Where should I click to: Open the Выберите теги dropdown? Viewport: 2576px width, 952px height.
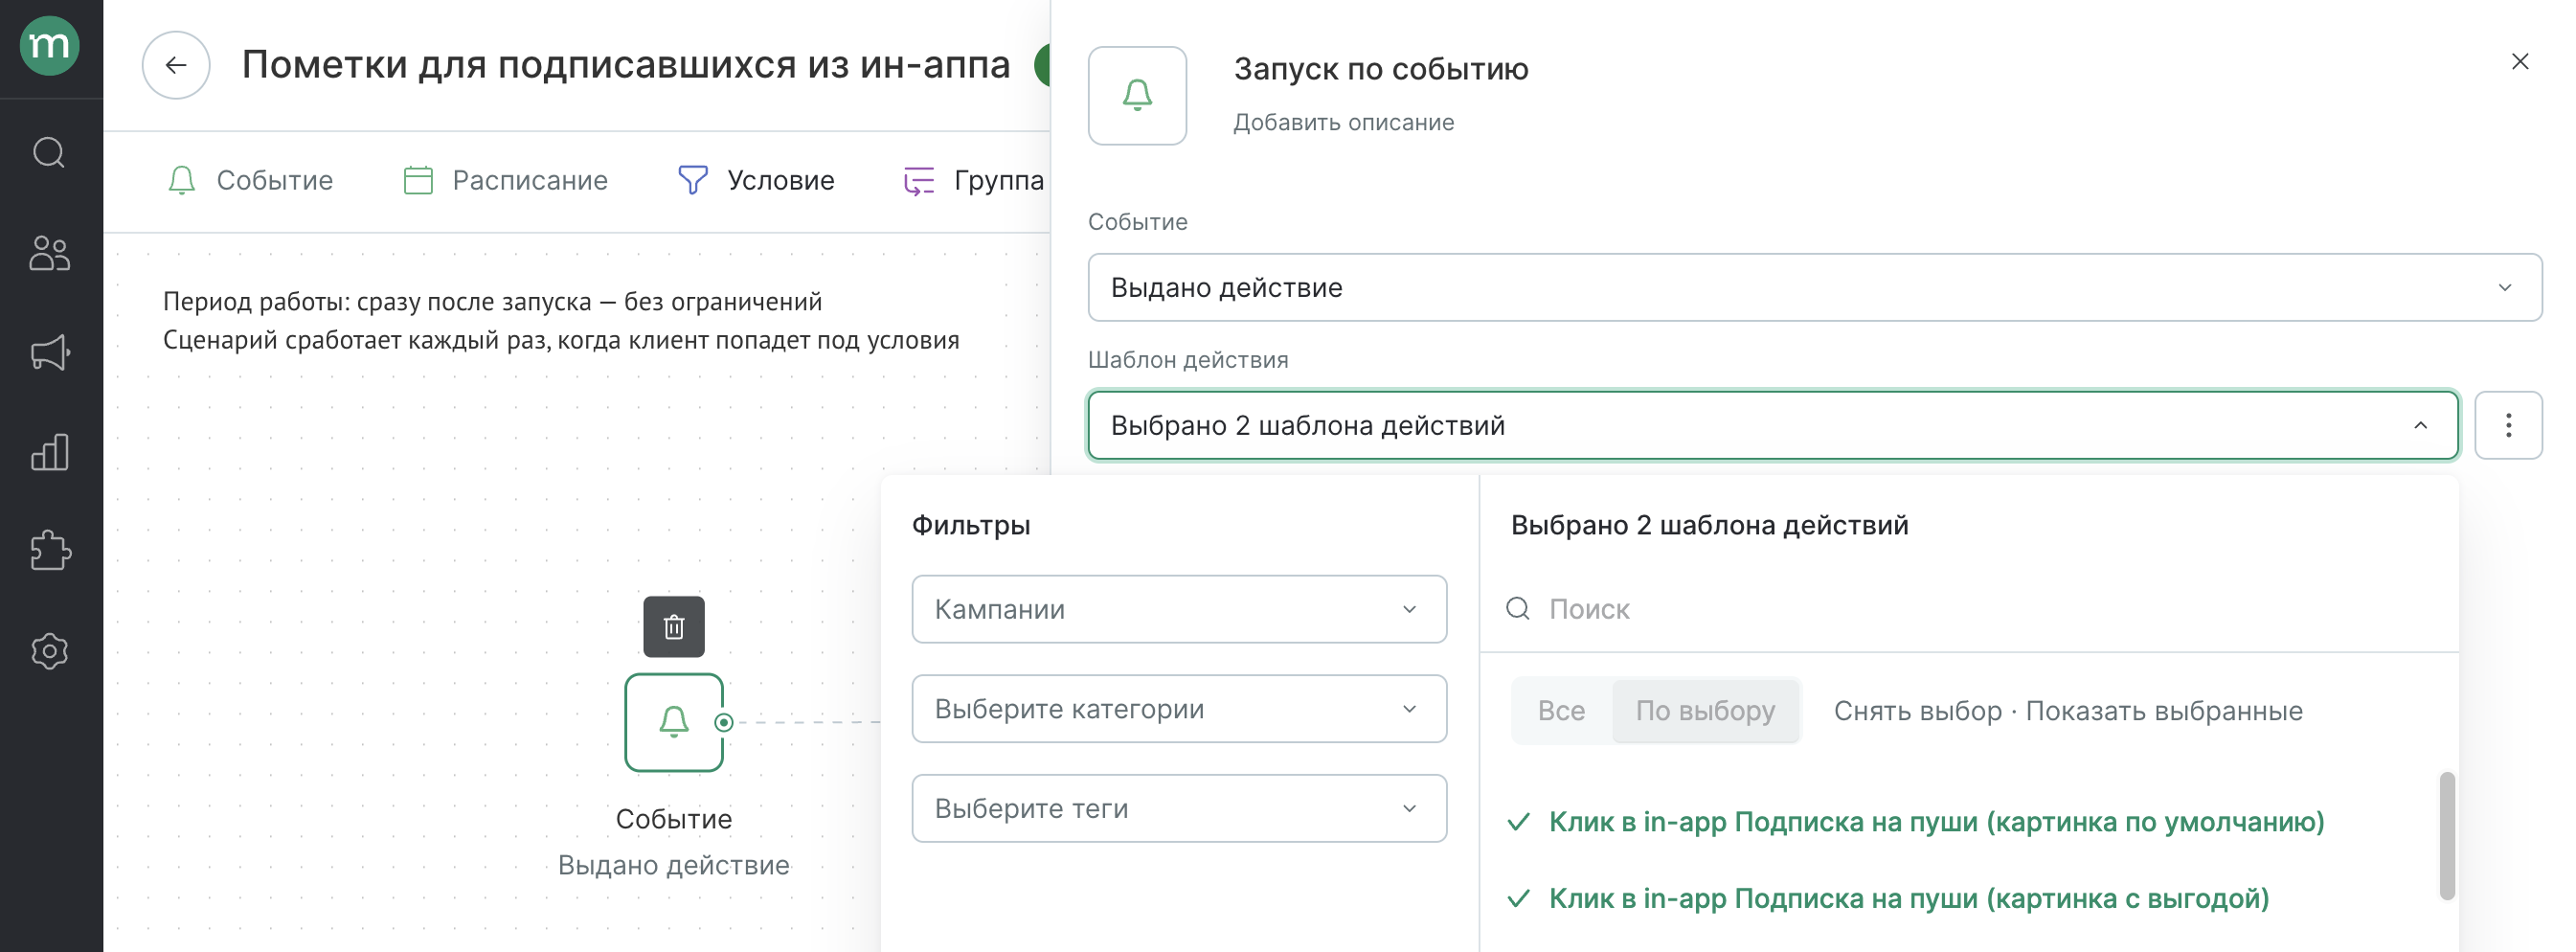coord(1179,808)
